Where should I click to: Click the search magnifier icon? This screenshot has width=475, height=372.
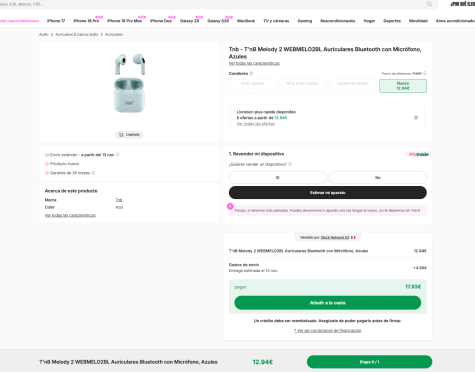click(x=429, y=4)
